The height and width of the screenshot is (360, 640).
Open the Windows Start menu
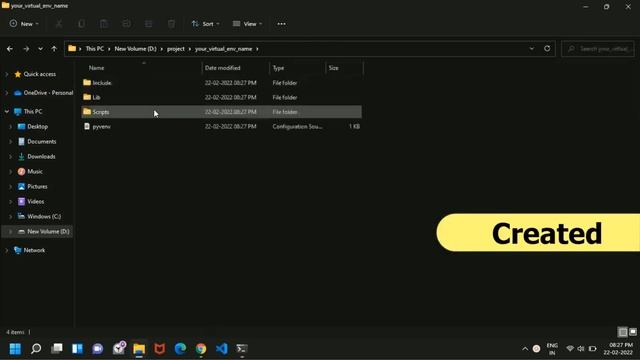coord(15,349)
